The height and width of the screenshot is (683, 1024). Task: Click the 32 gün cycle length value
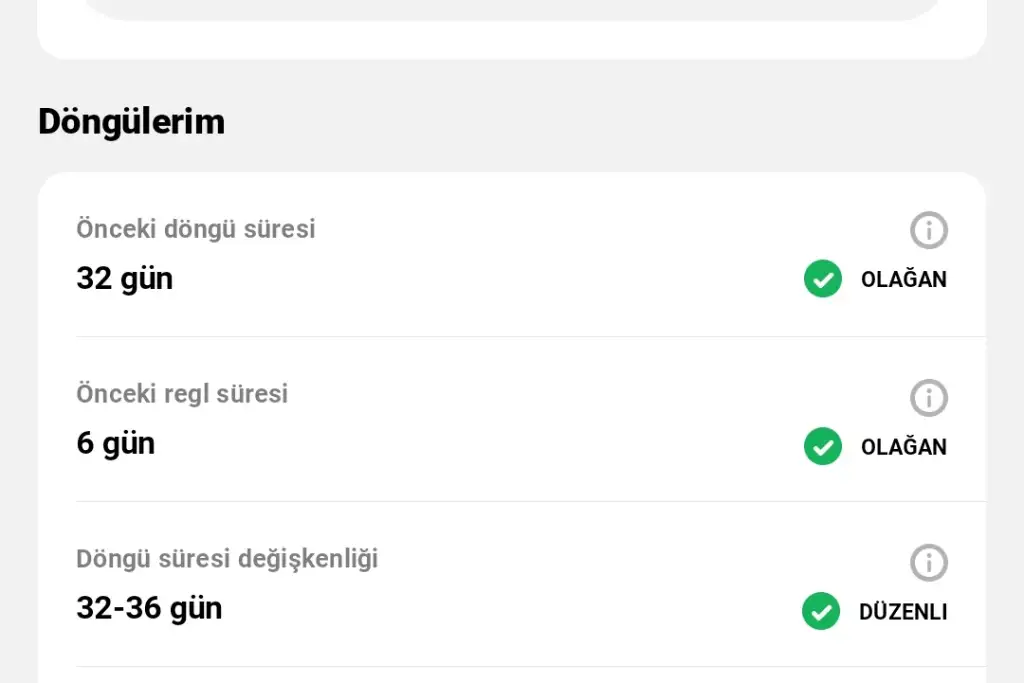pos(125,279)
